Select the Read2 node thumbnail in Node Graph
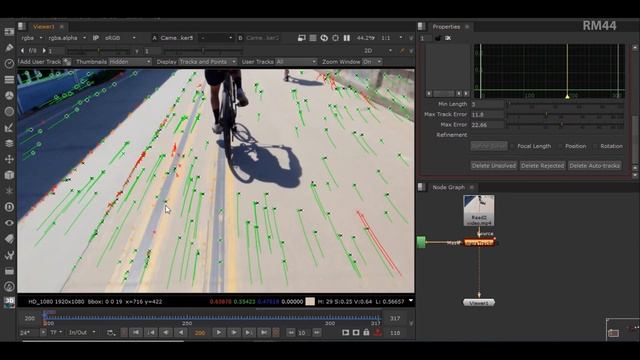The image size is (640, 360). click(479, 210)
